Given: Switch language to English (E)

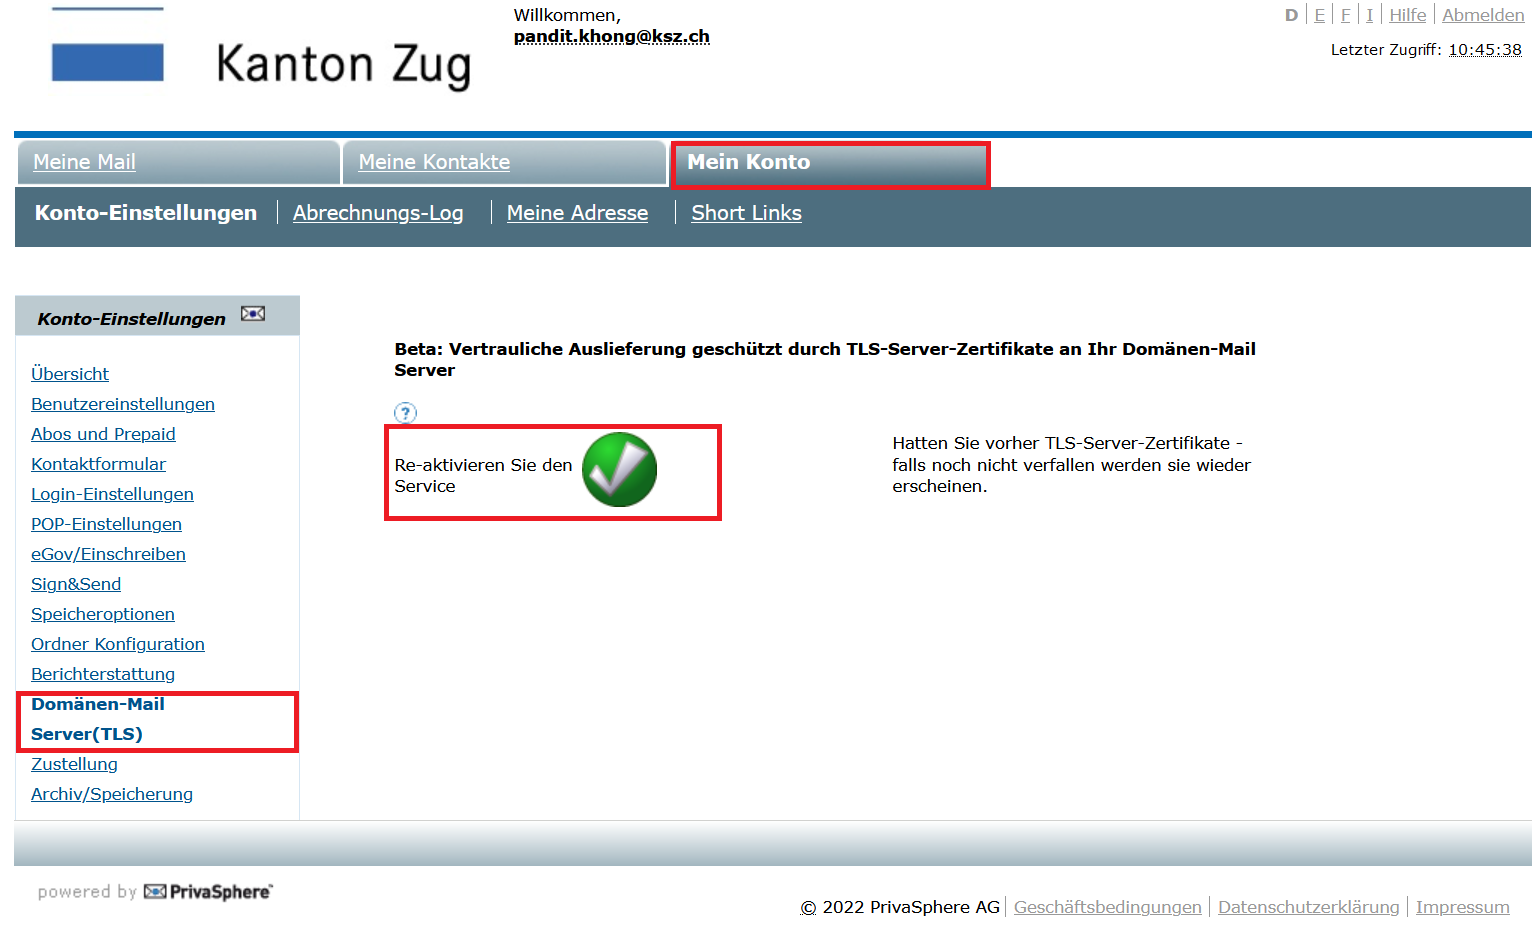Looking at the screenshot, I should (x=1319, y=15).
